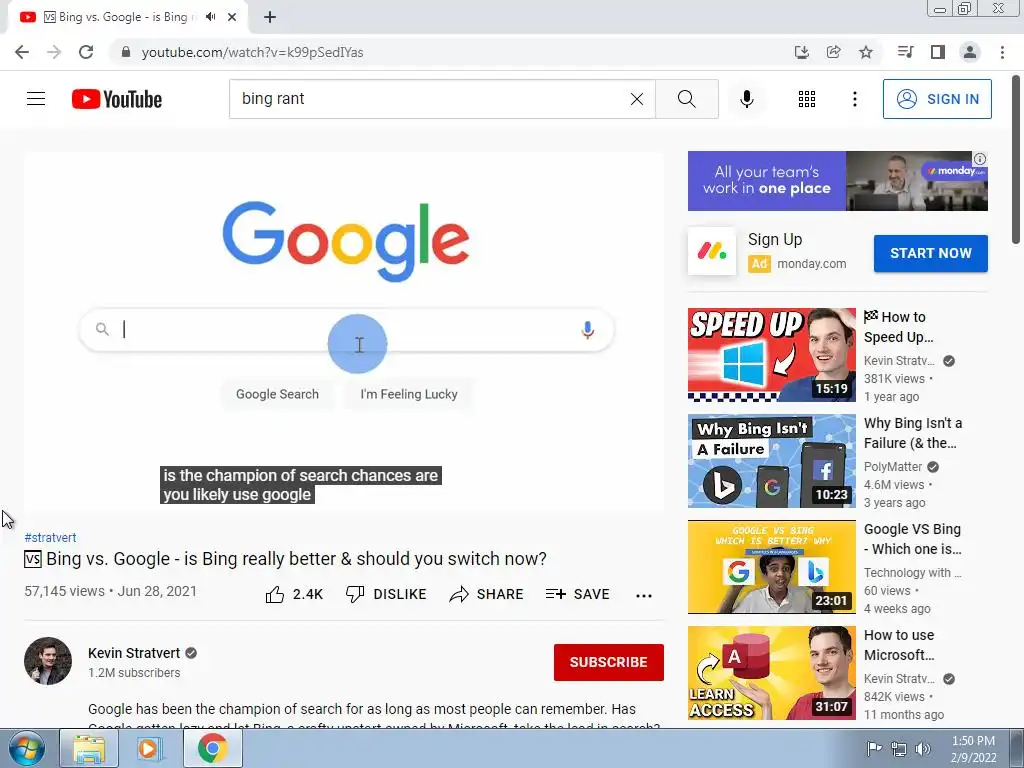
Task: Go back with browser back arrow
Action: point(22,52)
